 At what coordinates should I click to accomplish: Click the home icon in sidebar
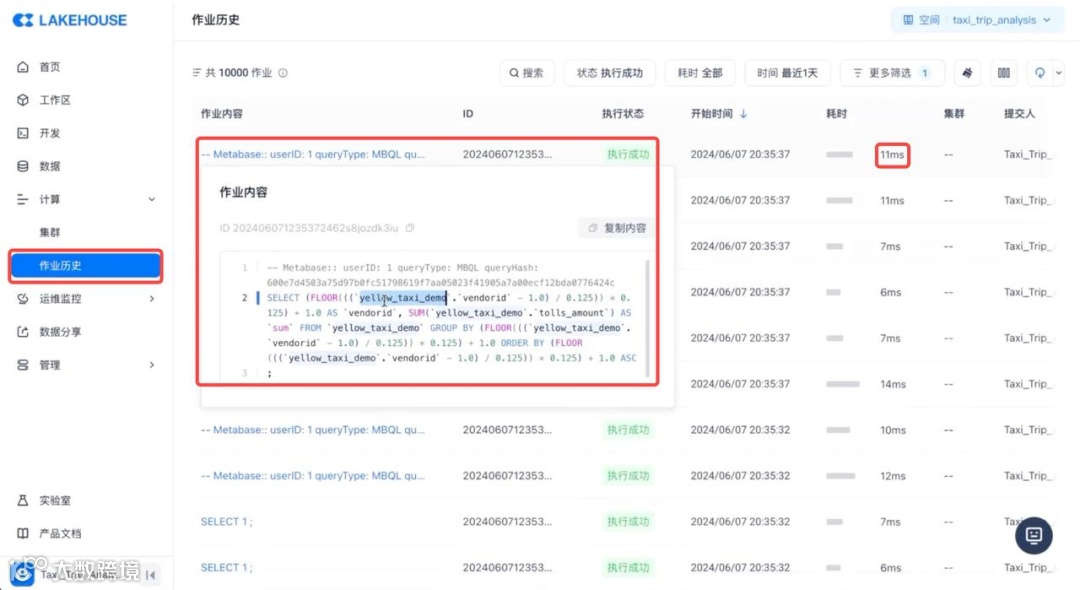(23, 67)
